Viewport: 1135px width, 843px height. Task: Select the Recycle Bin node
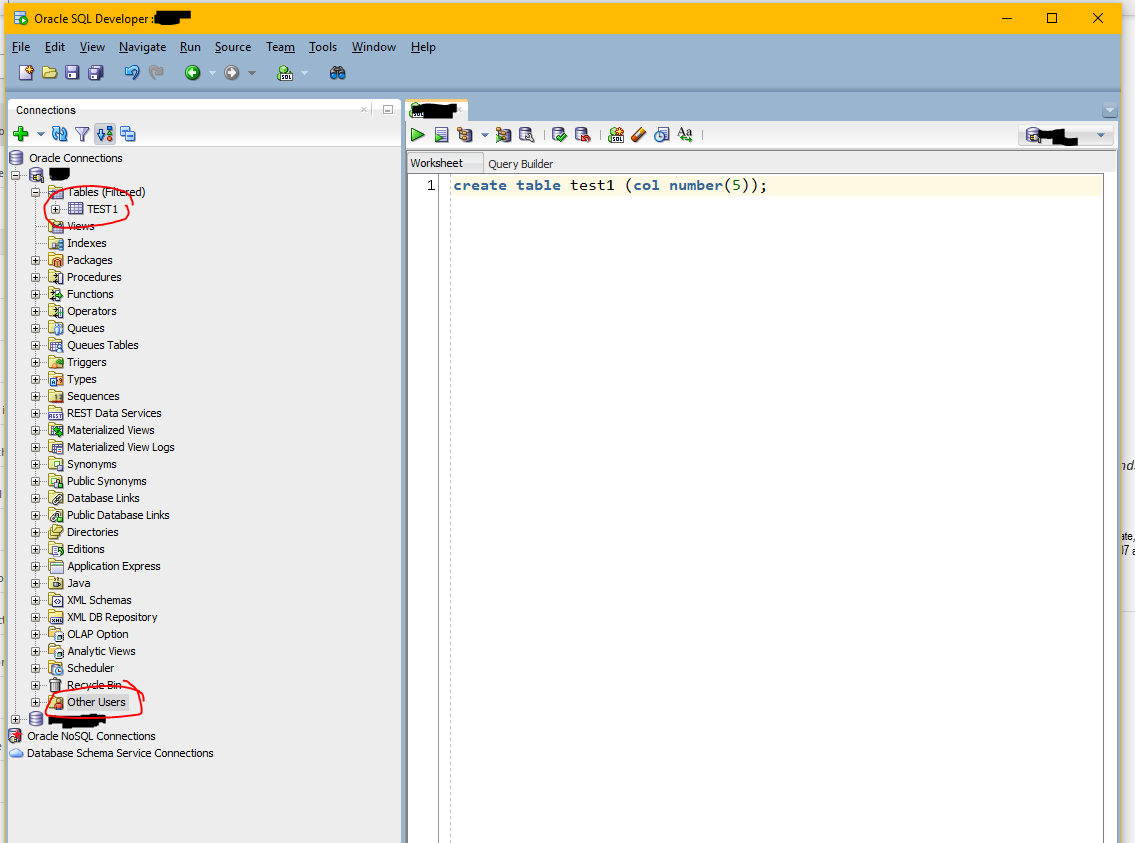coord(94,685)
